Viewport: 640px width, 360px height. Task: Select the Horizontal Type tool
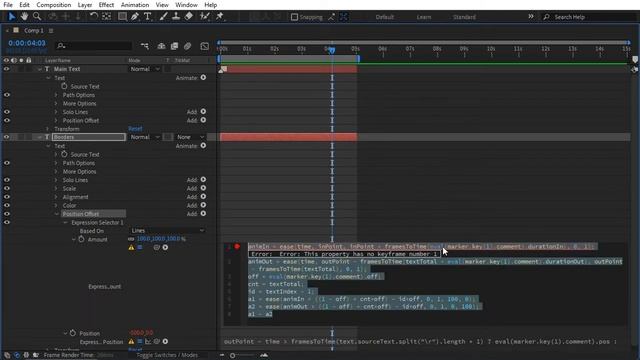[x=147, y=16]
